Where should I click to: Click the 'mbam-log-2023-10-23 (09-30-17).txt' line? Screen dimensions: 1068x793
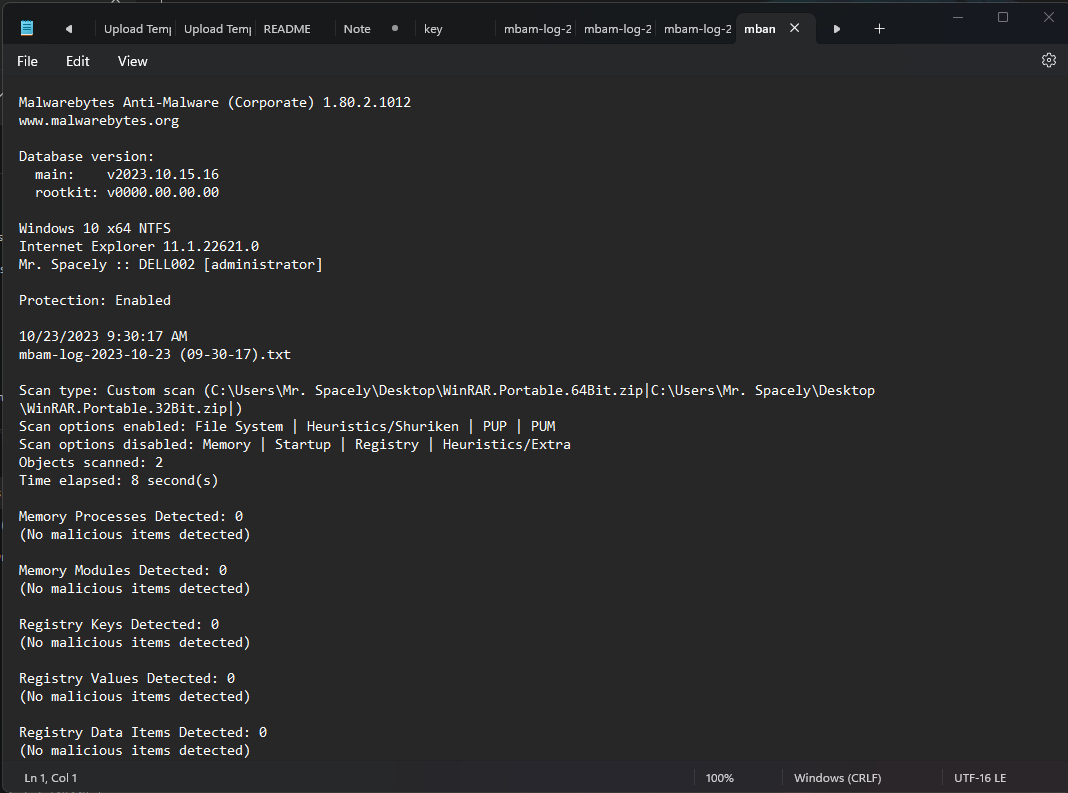coord(155,354)
